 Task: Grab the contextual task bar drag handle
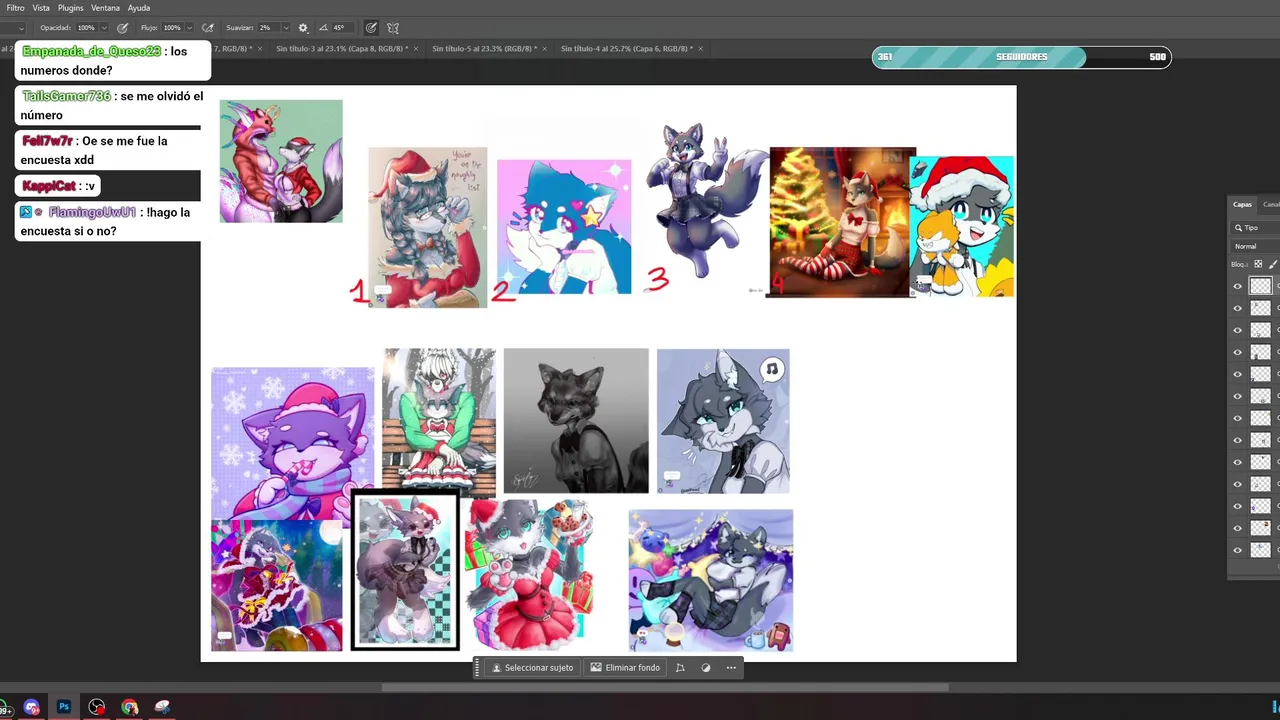coord(478,668)
